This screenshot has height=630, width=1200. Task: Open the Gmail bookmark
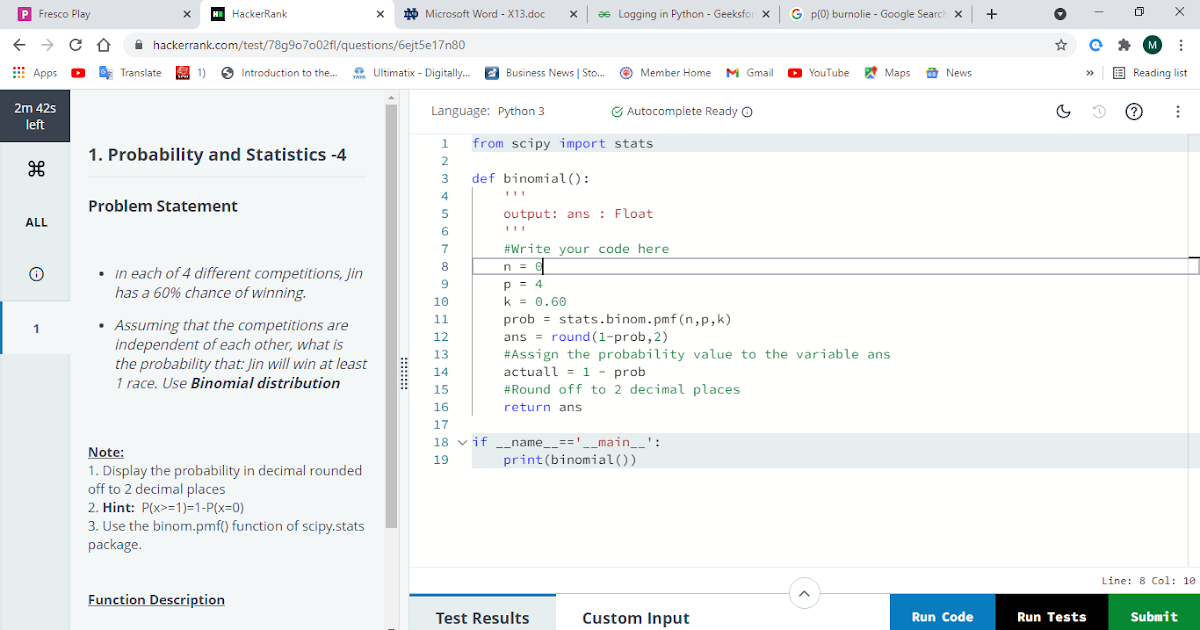tap(749, 72)
